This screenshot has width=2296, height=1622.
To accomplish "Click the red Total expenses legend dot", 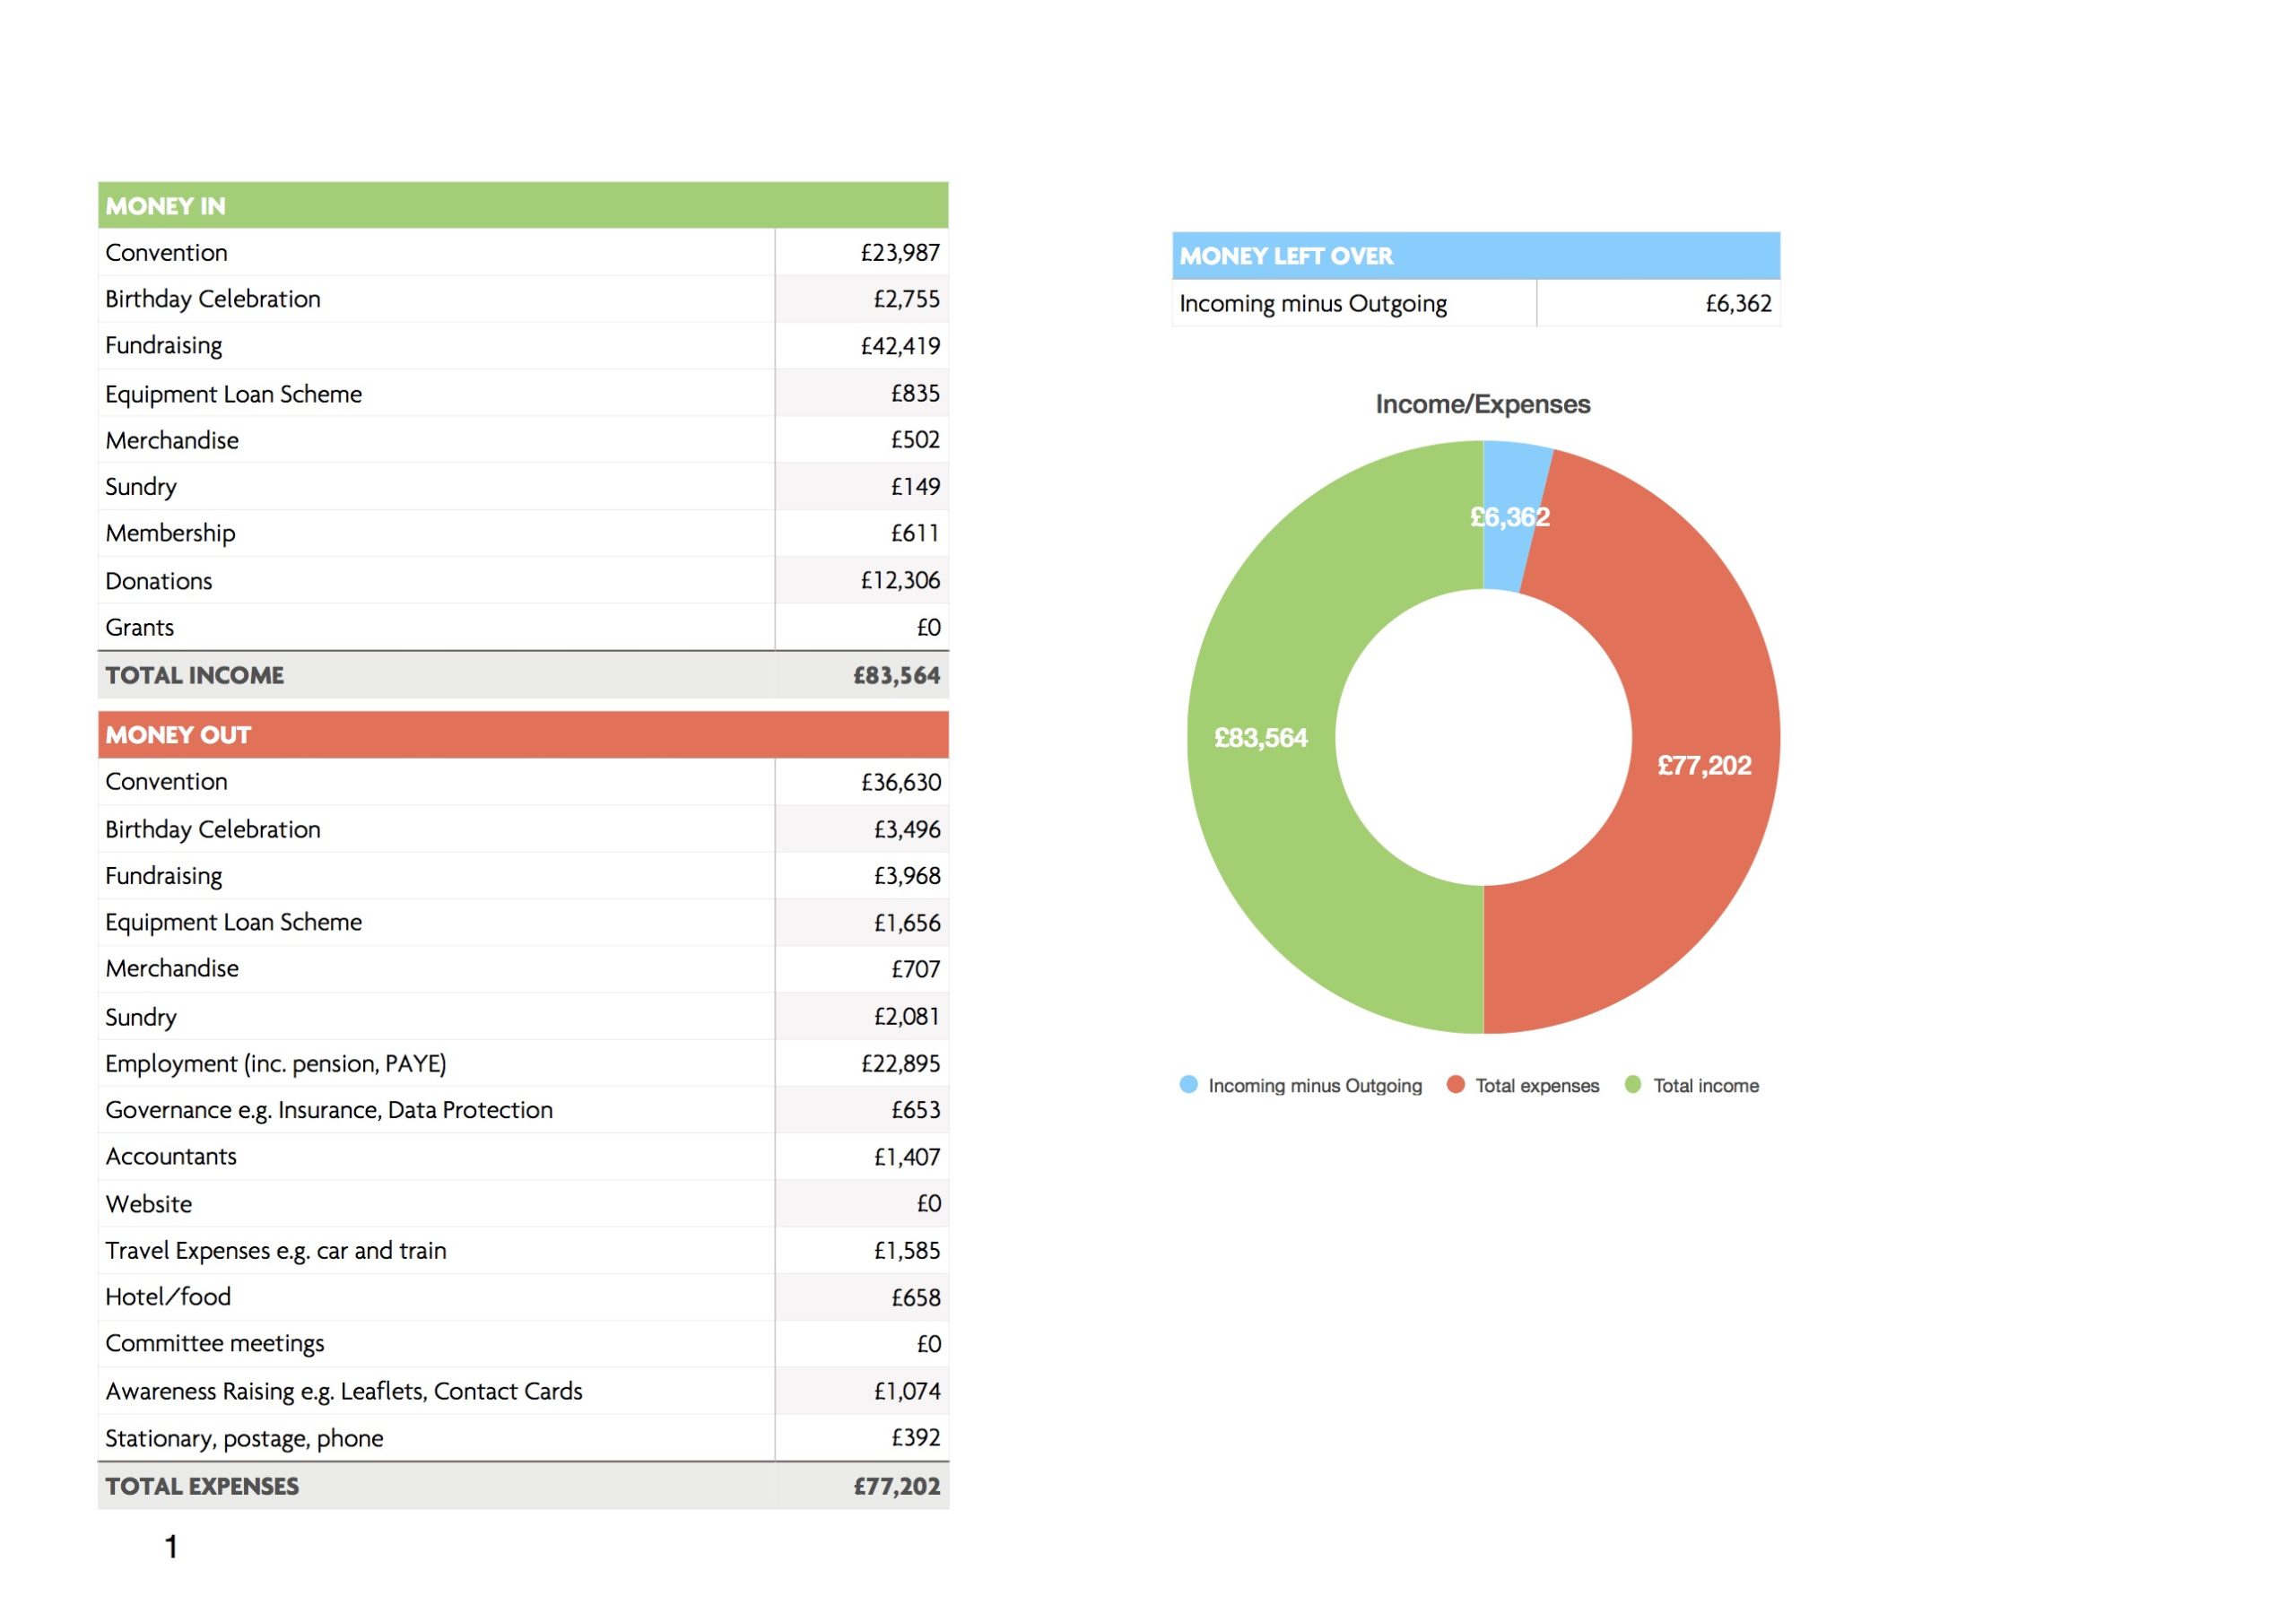I will (1456, 1084).
